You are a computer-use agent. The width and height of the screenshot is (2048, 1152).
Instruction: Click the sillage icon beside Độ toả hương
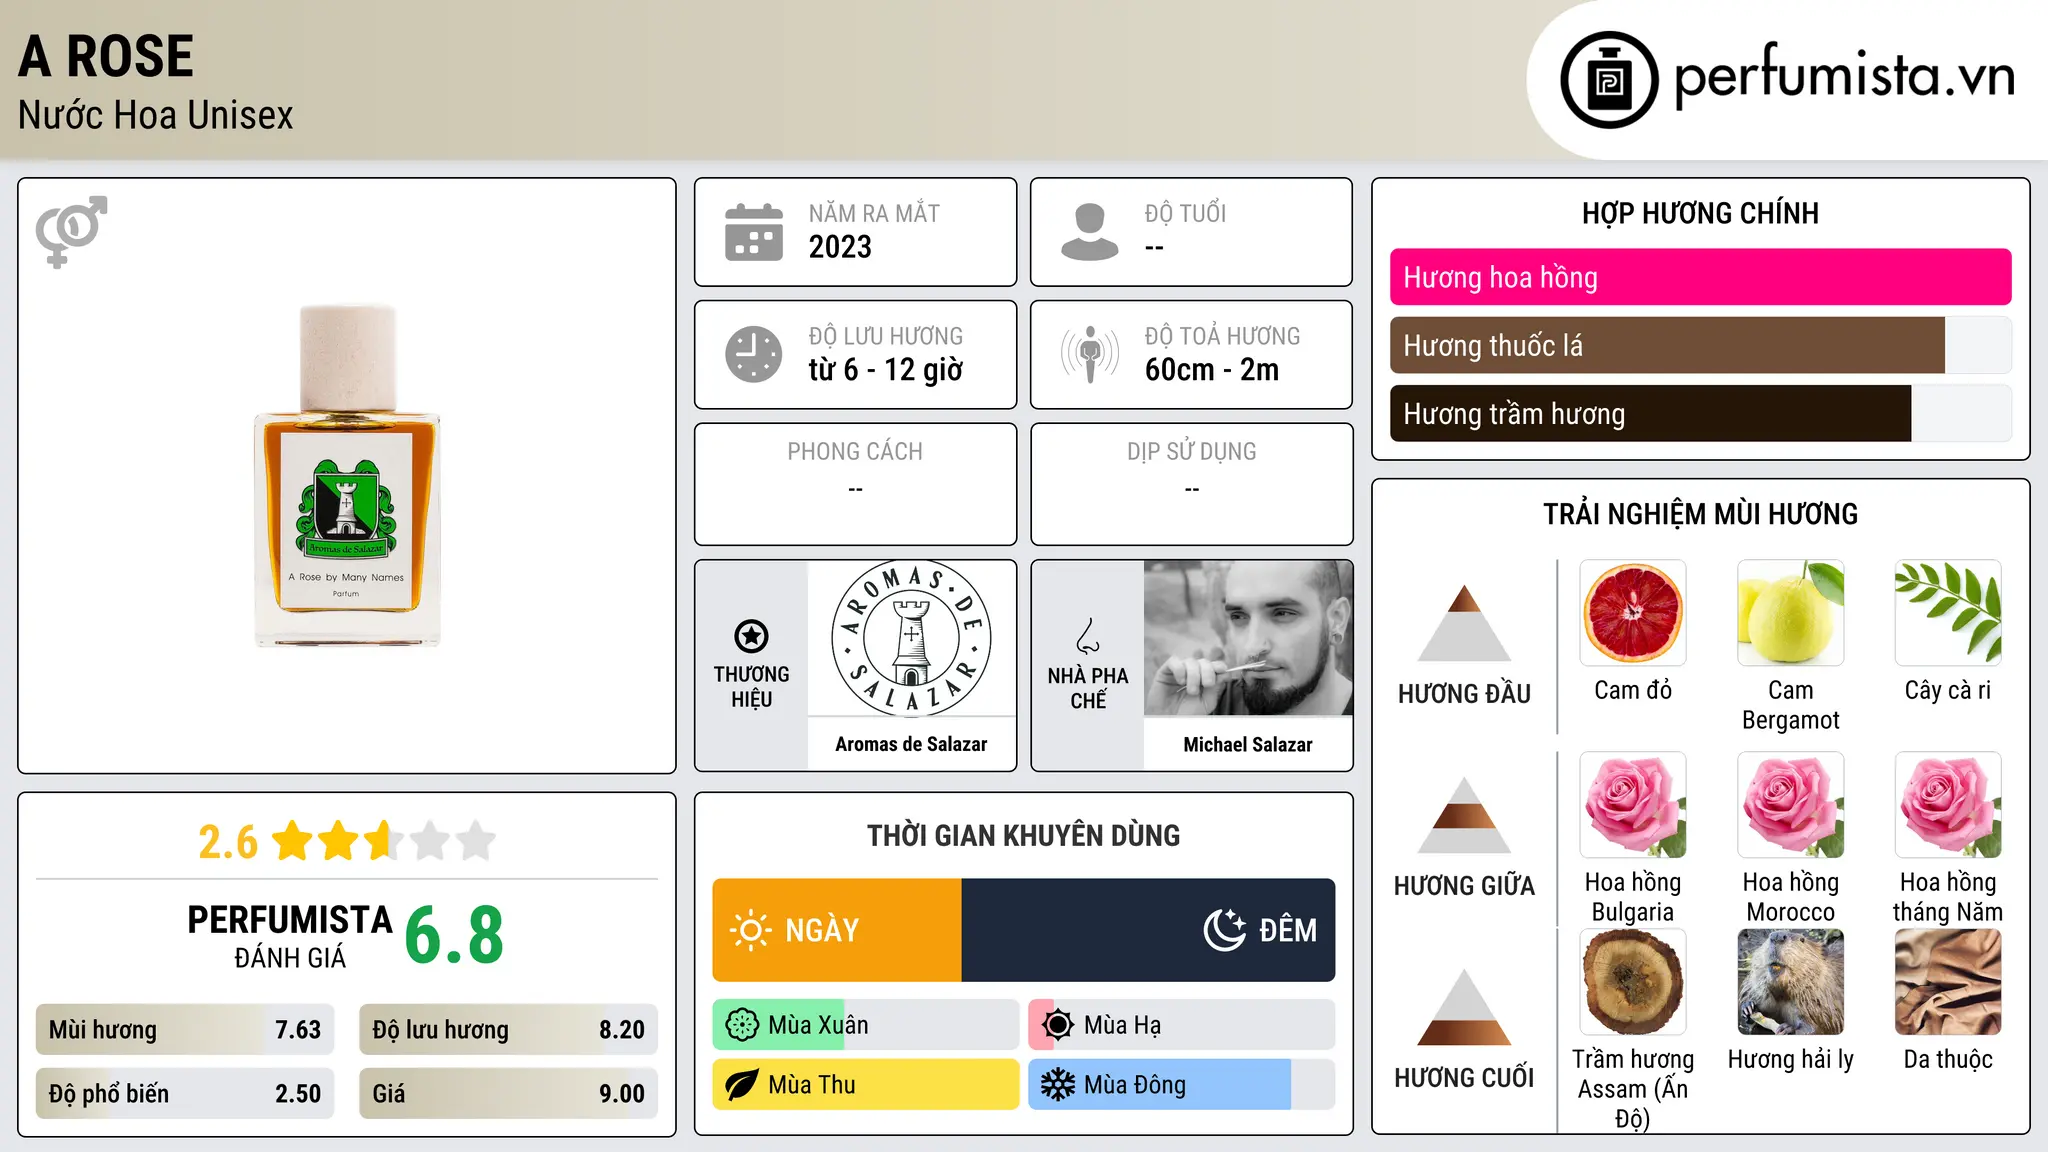click(x=1090, y=354)
